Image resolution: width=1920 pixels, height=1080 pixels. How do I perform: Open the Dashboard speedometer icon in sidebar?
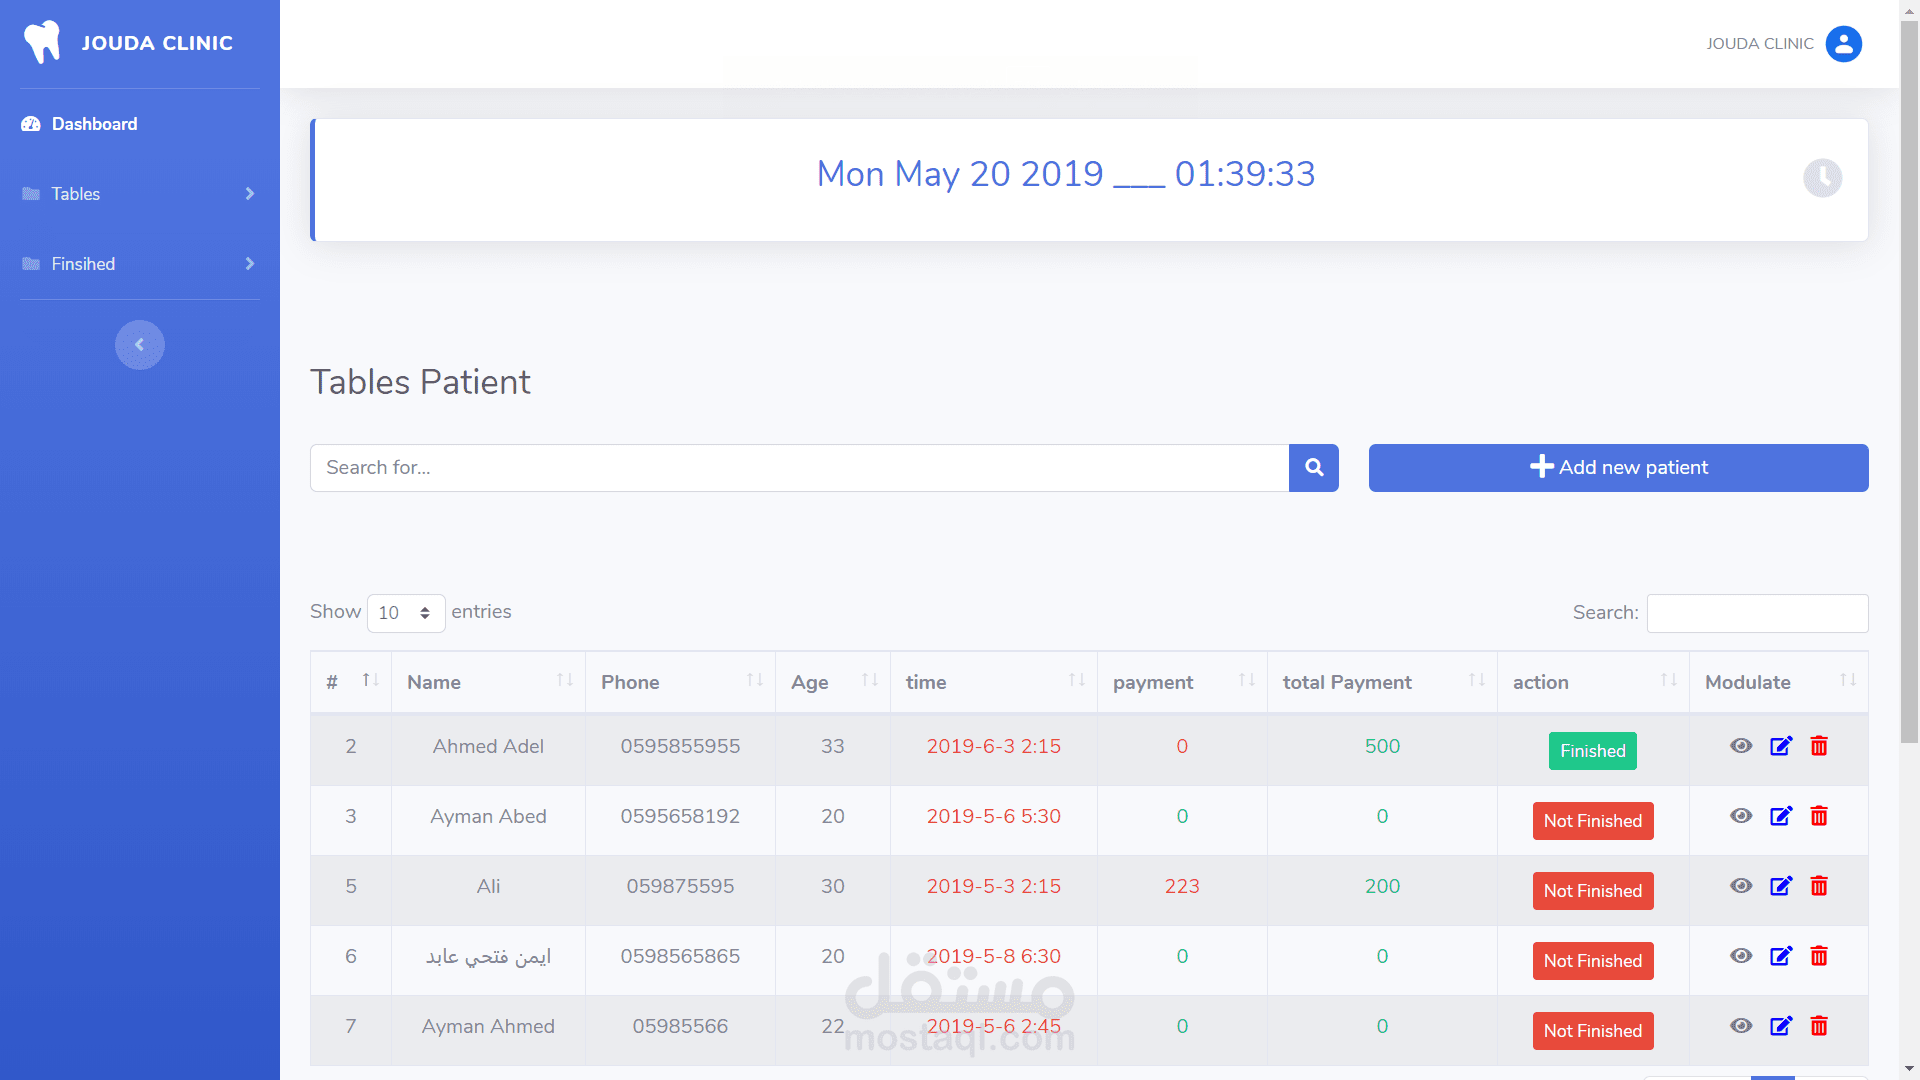pos(30,123)
